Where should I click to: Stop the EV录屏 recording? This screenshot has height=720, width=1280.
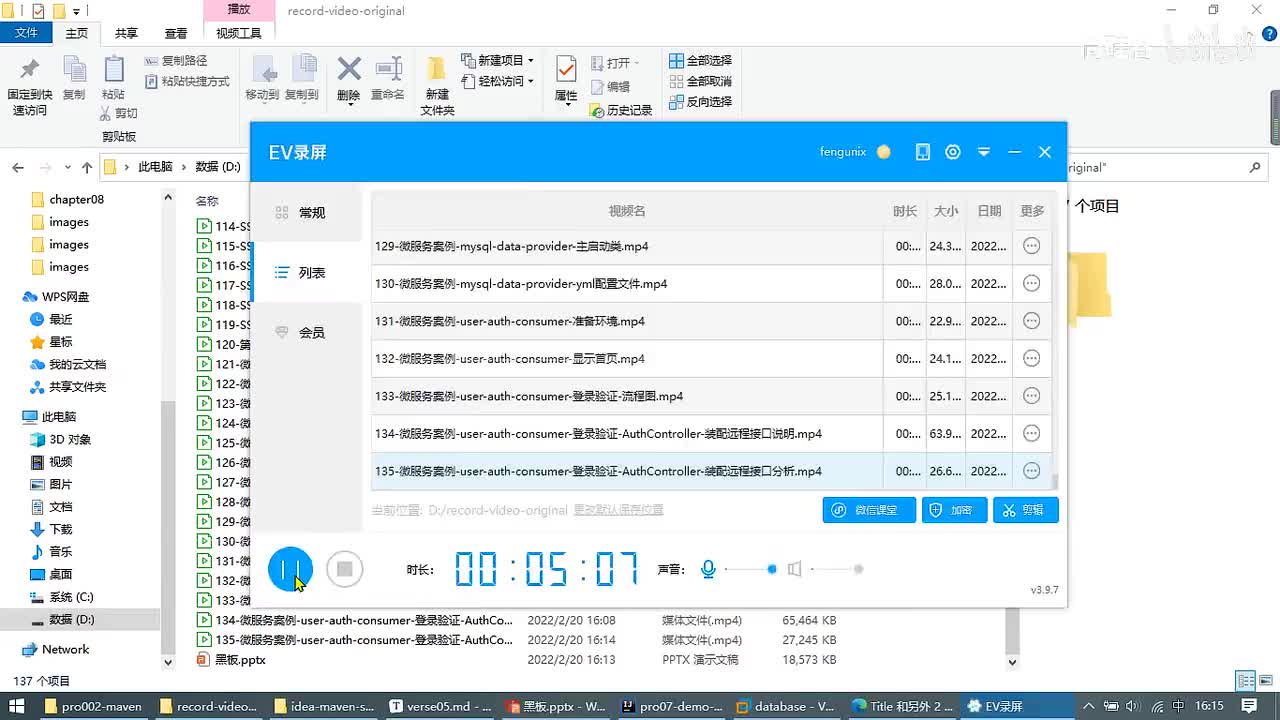(x=345, y=569)
